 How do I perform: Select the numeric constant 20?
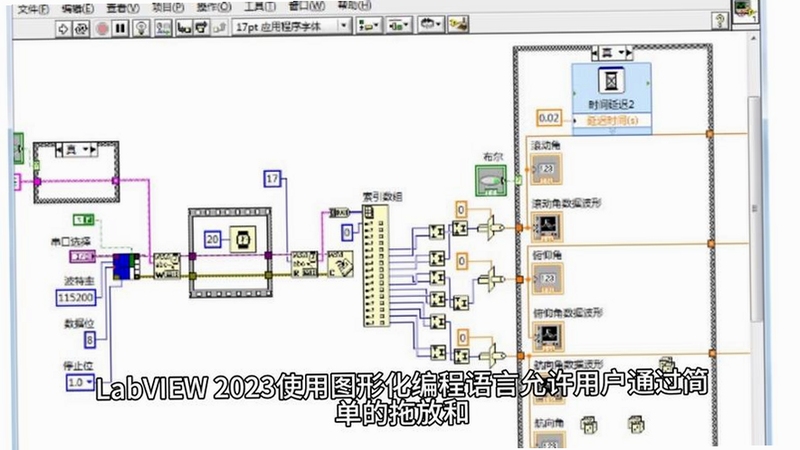coord(213,239)
